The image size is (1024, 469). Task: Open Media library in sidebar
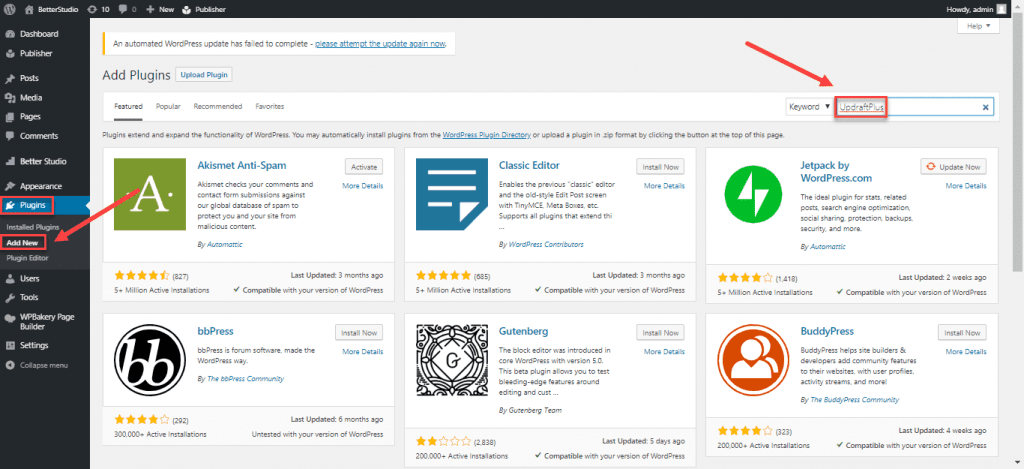[31, 97]
